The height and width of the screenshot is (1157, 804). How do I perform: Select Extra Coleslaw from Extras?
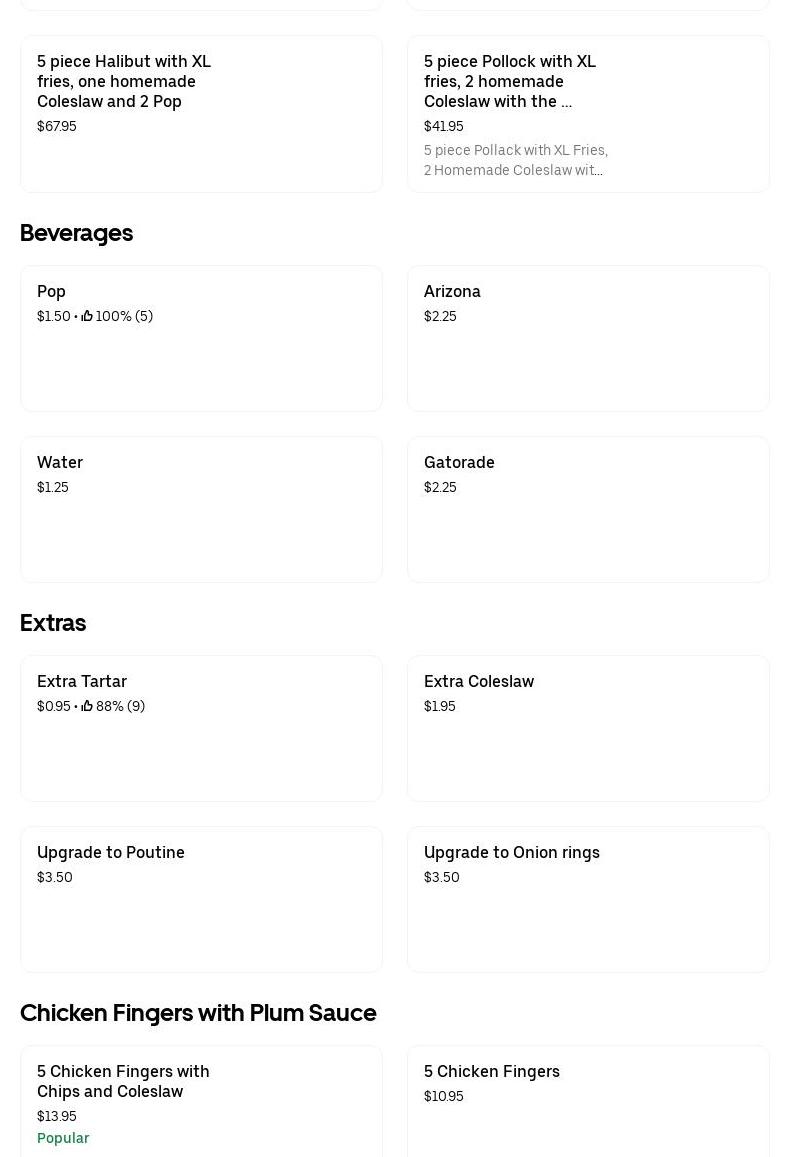(588, 730)
